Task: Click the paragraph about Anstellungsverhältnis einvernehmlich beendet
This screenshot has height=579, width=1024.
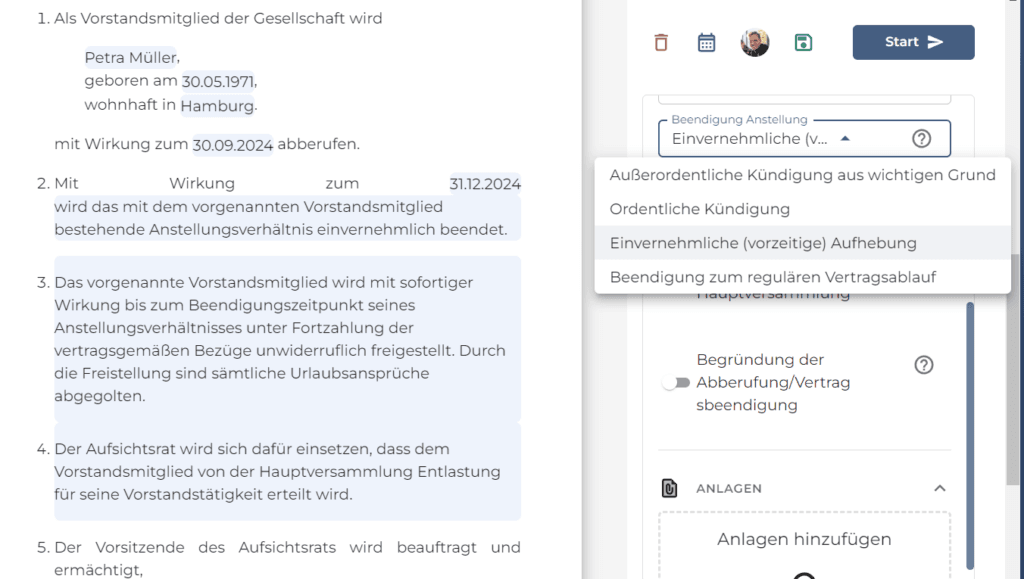Action: 287,218
